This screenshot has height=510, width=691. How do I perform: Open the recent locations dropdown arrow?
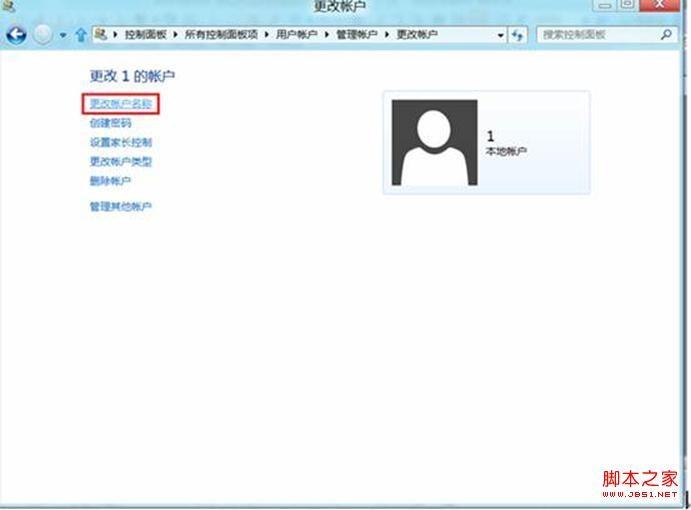point(63,35)
